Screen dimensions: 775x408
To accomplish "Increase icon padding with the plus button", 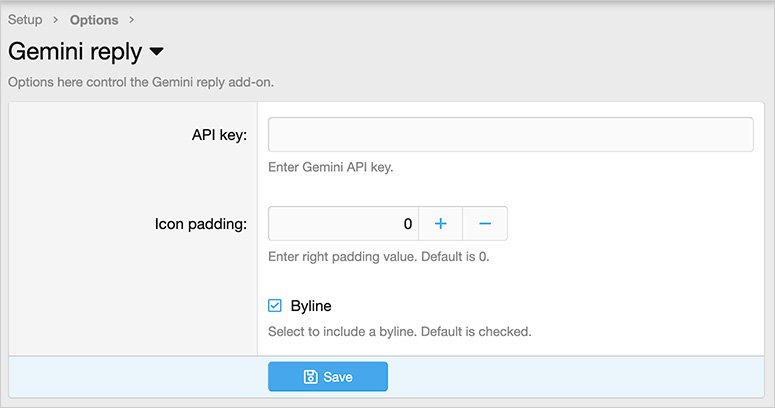I will click(x=440, y=224).
